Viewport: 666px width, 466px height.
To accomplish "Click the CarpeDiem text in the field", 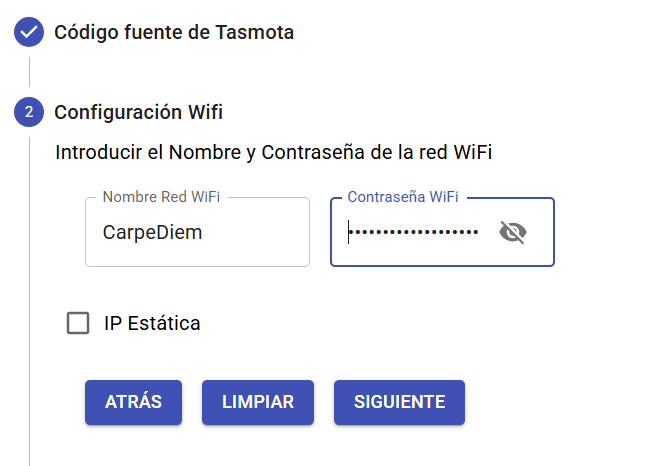I will click(152, 233).
